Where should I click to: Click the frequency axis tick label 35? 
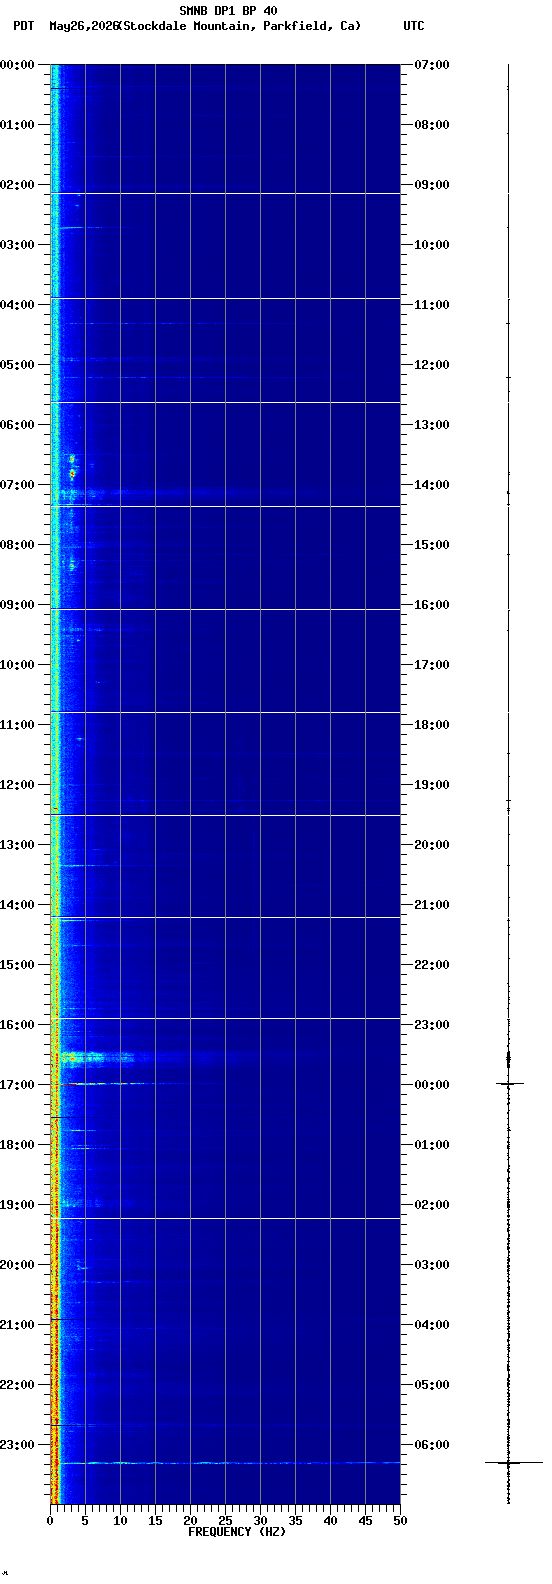click(295, 1521)
